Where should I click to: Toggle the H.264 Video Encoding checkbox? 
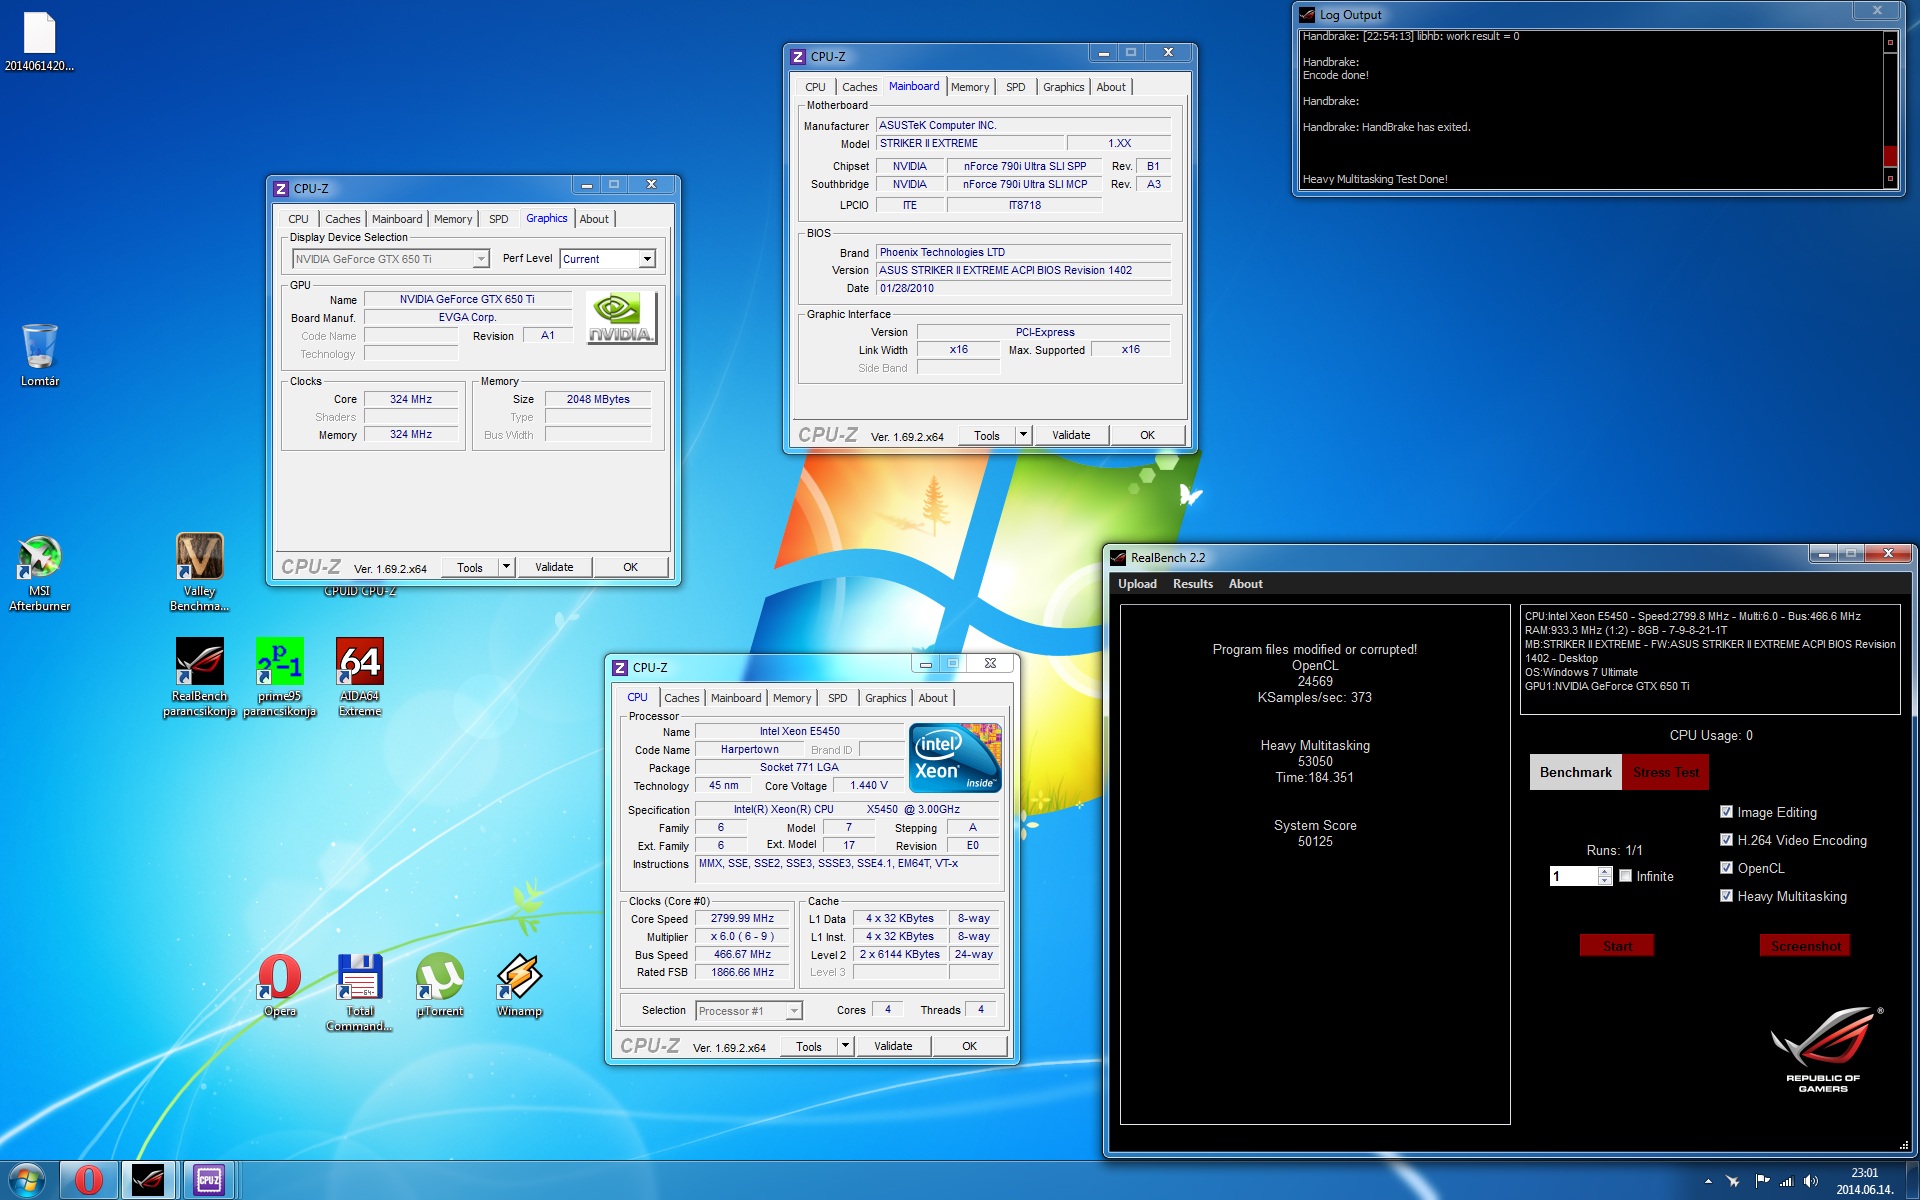(x=1726, y=840)
